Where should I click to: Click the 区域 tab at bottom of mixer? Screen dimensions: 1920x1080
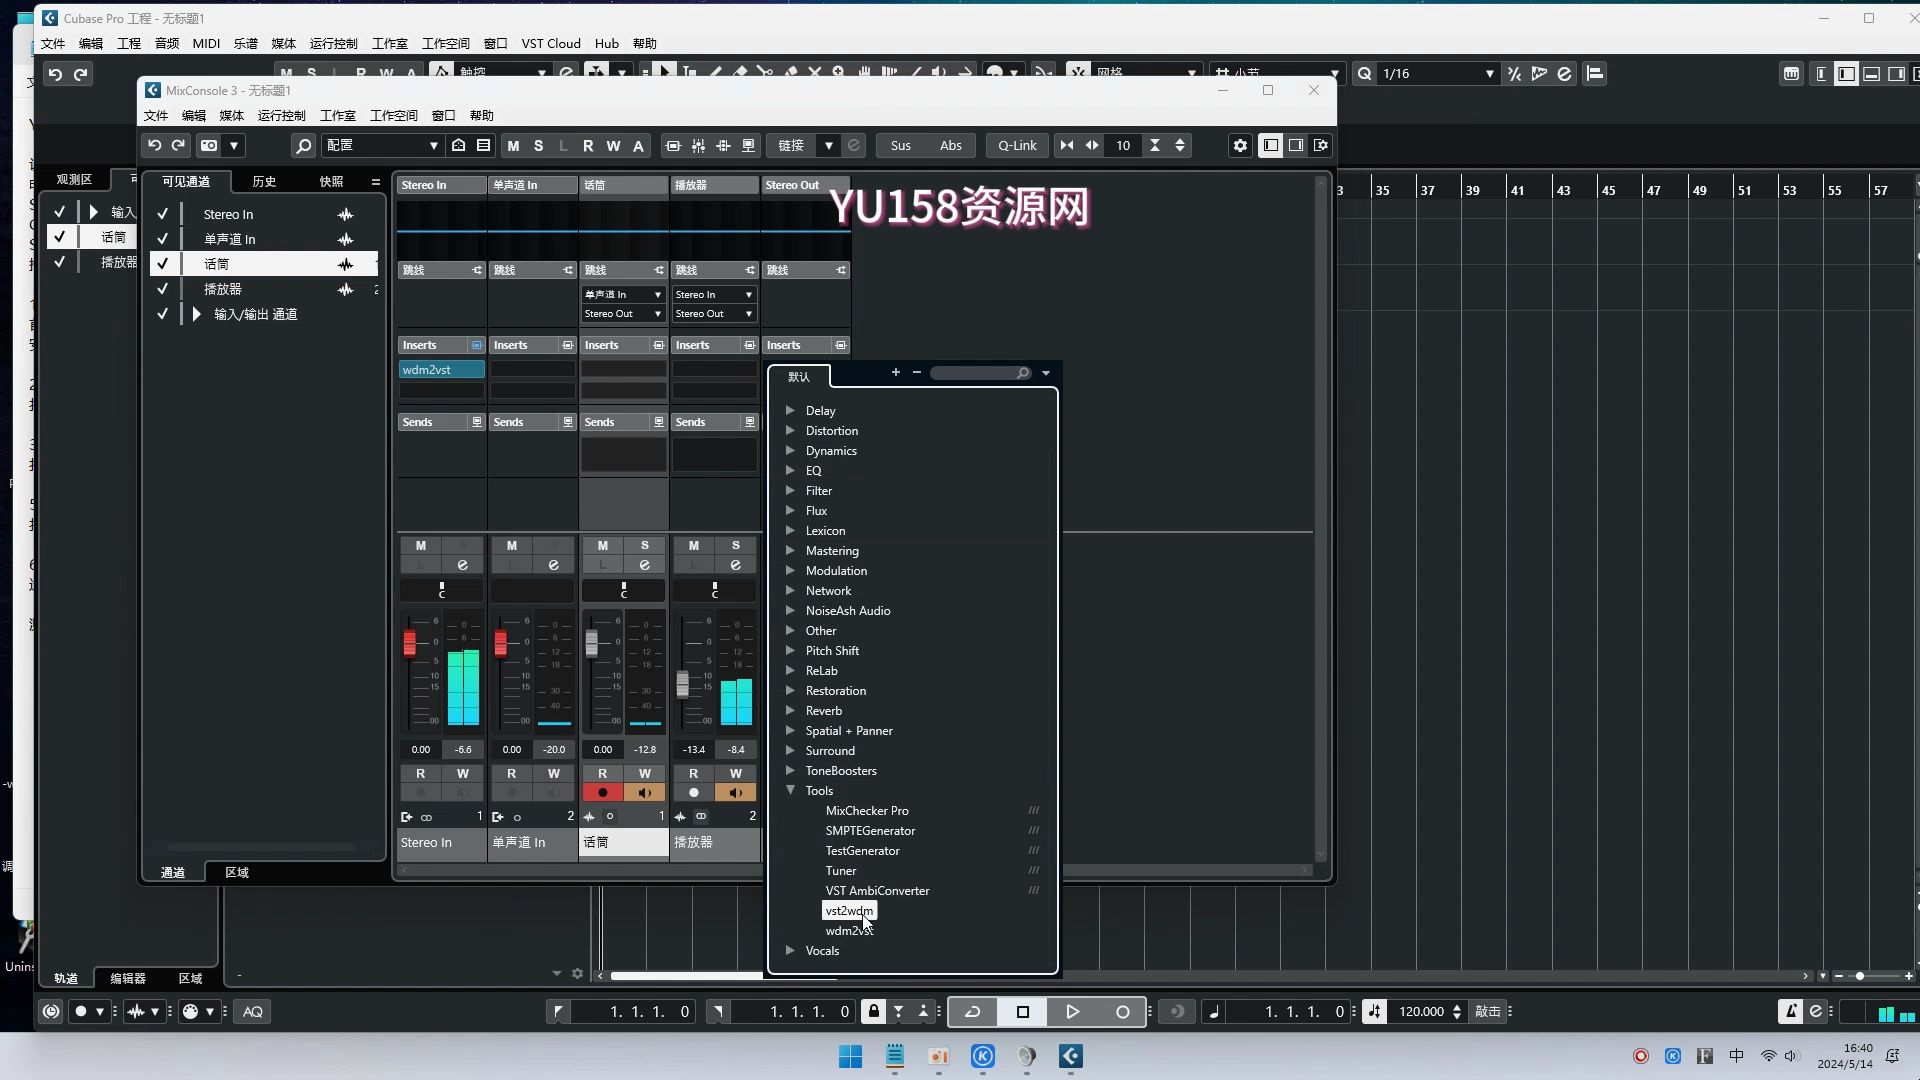237,873
